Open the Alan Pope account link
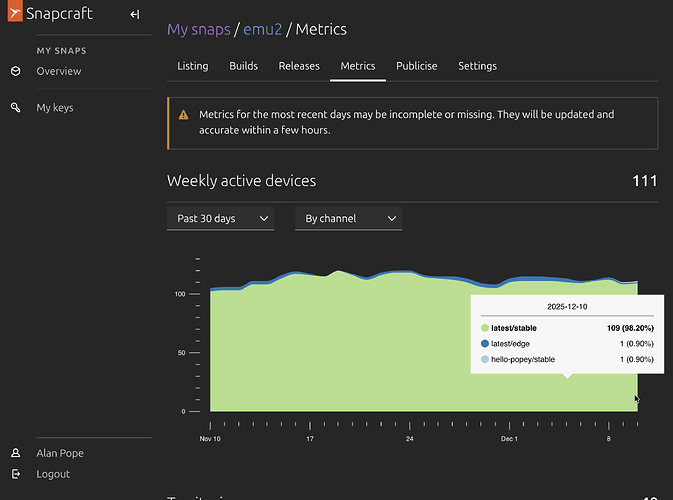673x500 pixels. coord(60,453)
